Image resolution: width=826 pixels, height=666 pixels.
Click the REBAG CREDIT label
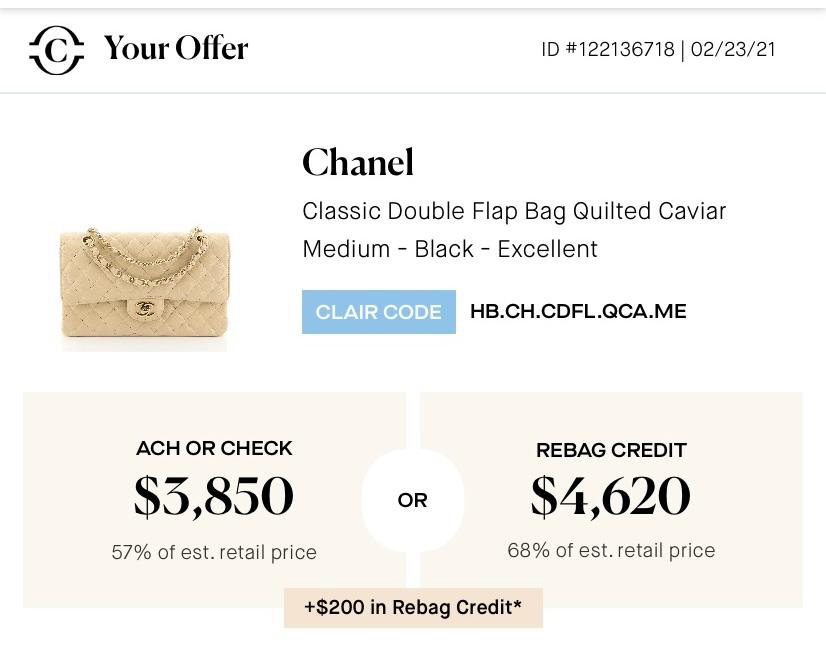(x=611, y=450)
